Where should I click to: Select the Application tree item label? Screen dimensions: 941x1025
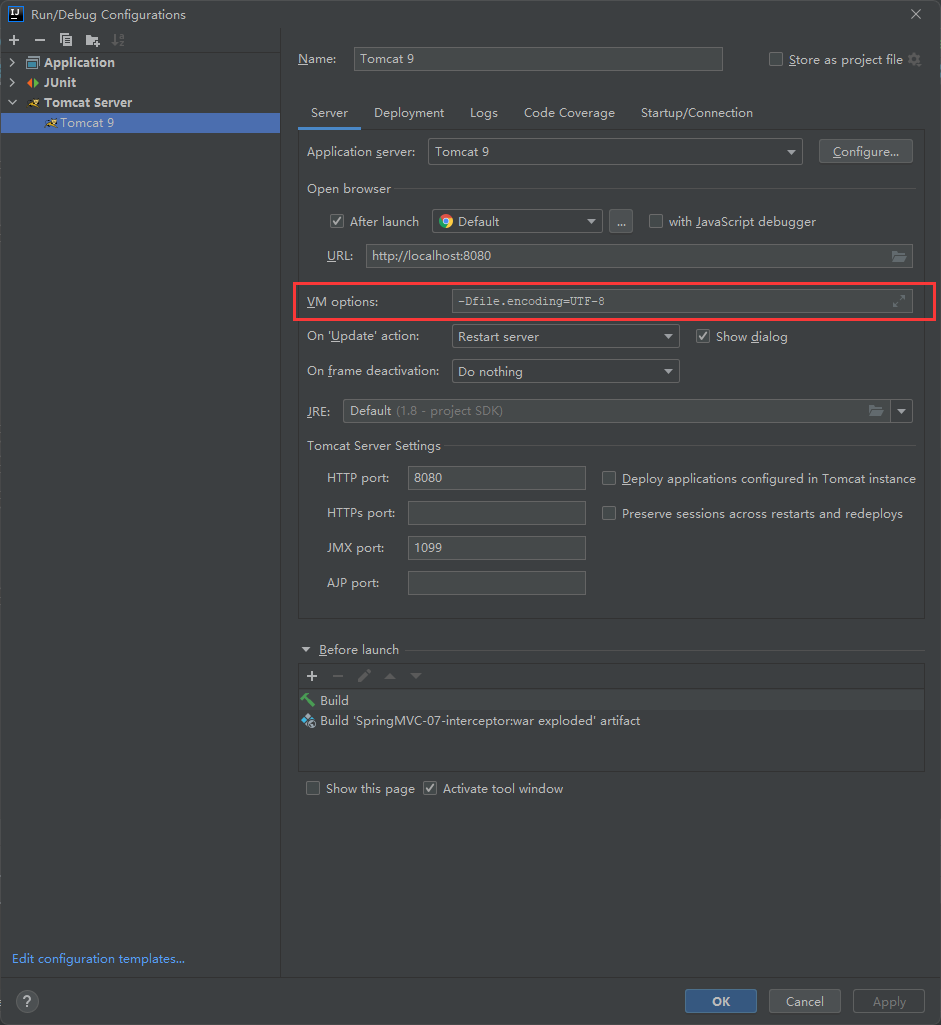79,62
